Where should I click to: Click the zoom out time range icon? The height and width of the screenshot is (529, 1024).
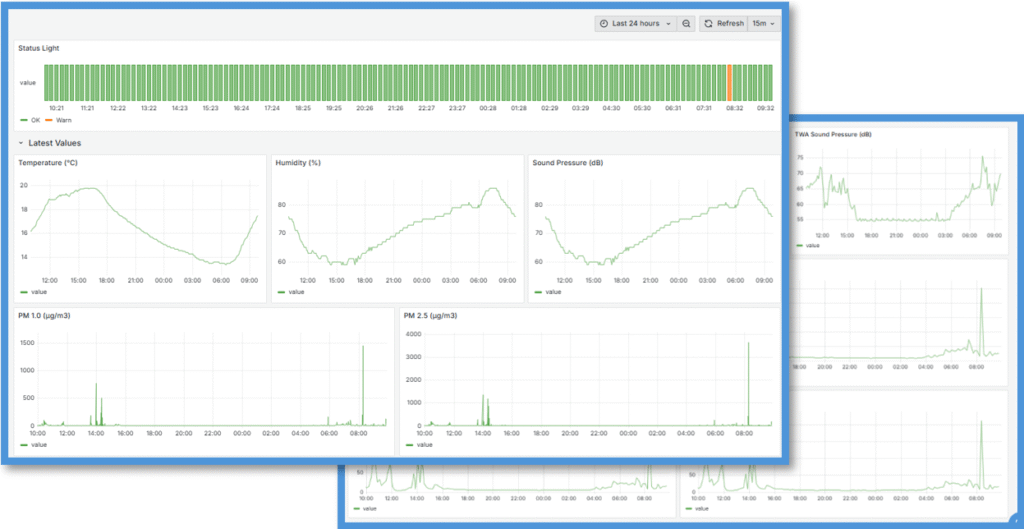click(x=686, y=24)
